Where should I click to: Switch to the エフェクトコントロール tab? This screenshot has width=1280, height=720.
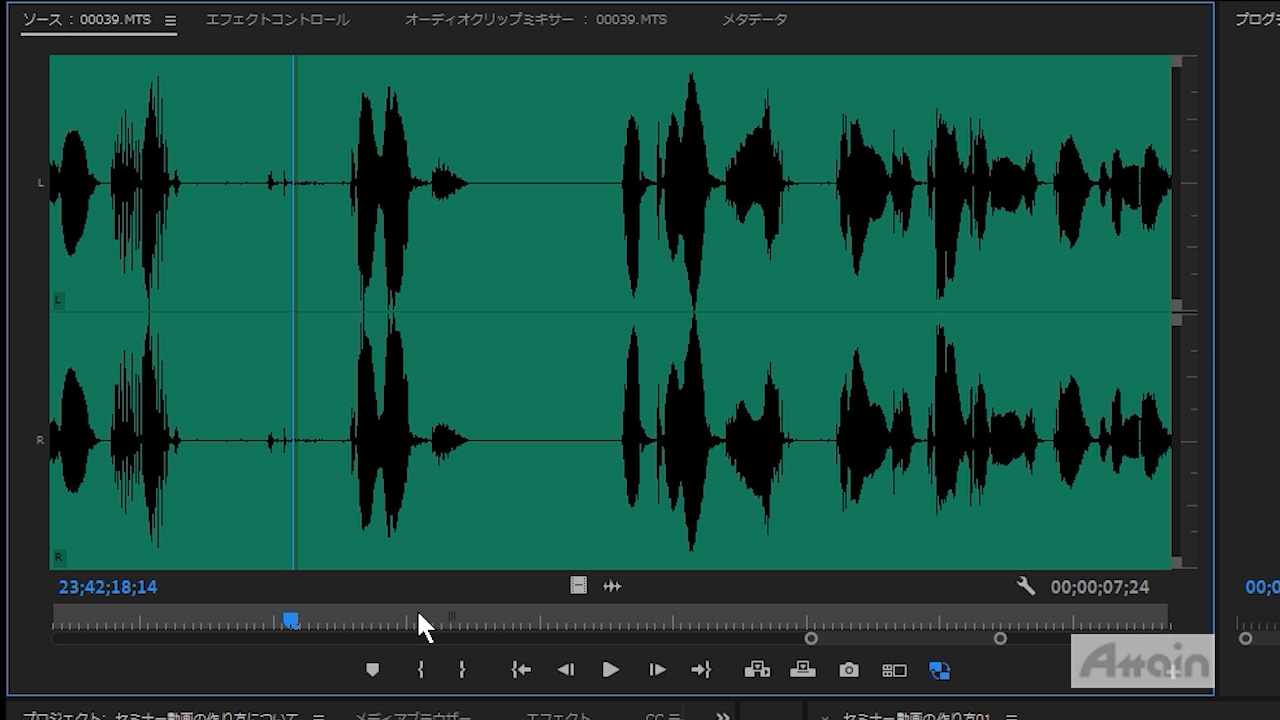click(277, 20)
